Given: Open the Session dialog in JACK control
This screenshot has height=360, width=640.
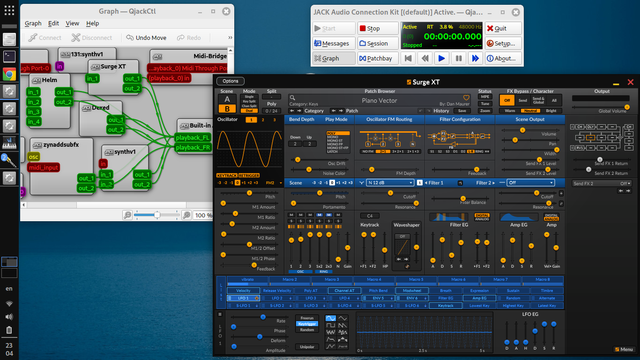Looking at the screenshot, I should pyautogui.click(x=377, y=43).
